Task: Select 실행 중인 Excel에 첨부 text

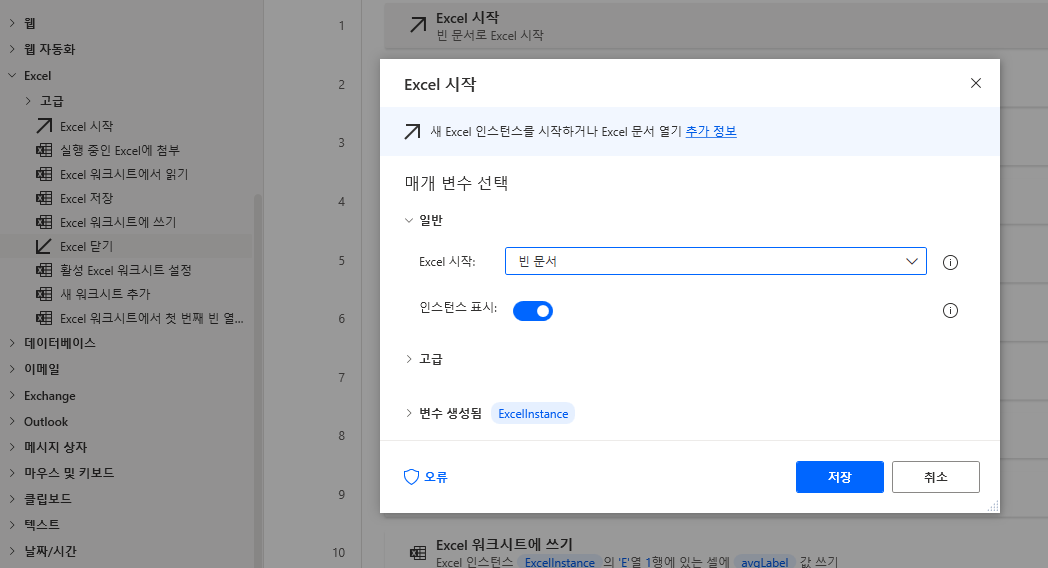Action: pos(120,150)
